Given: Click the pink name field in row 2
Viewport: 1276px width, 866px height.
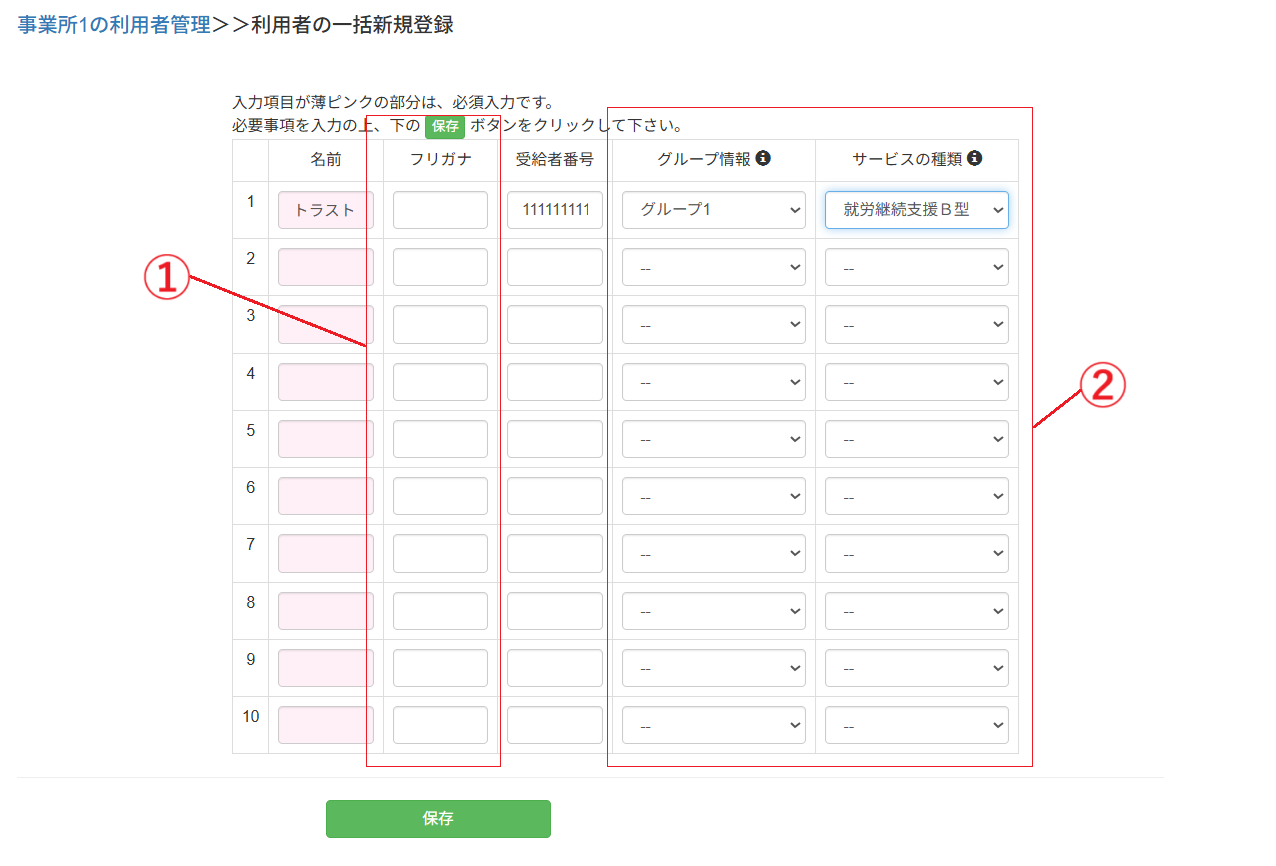Looking at the screenshot, I should click(x=325, y=267).
